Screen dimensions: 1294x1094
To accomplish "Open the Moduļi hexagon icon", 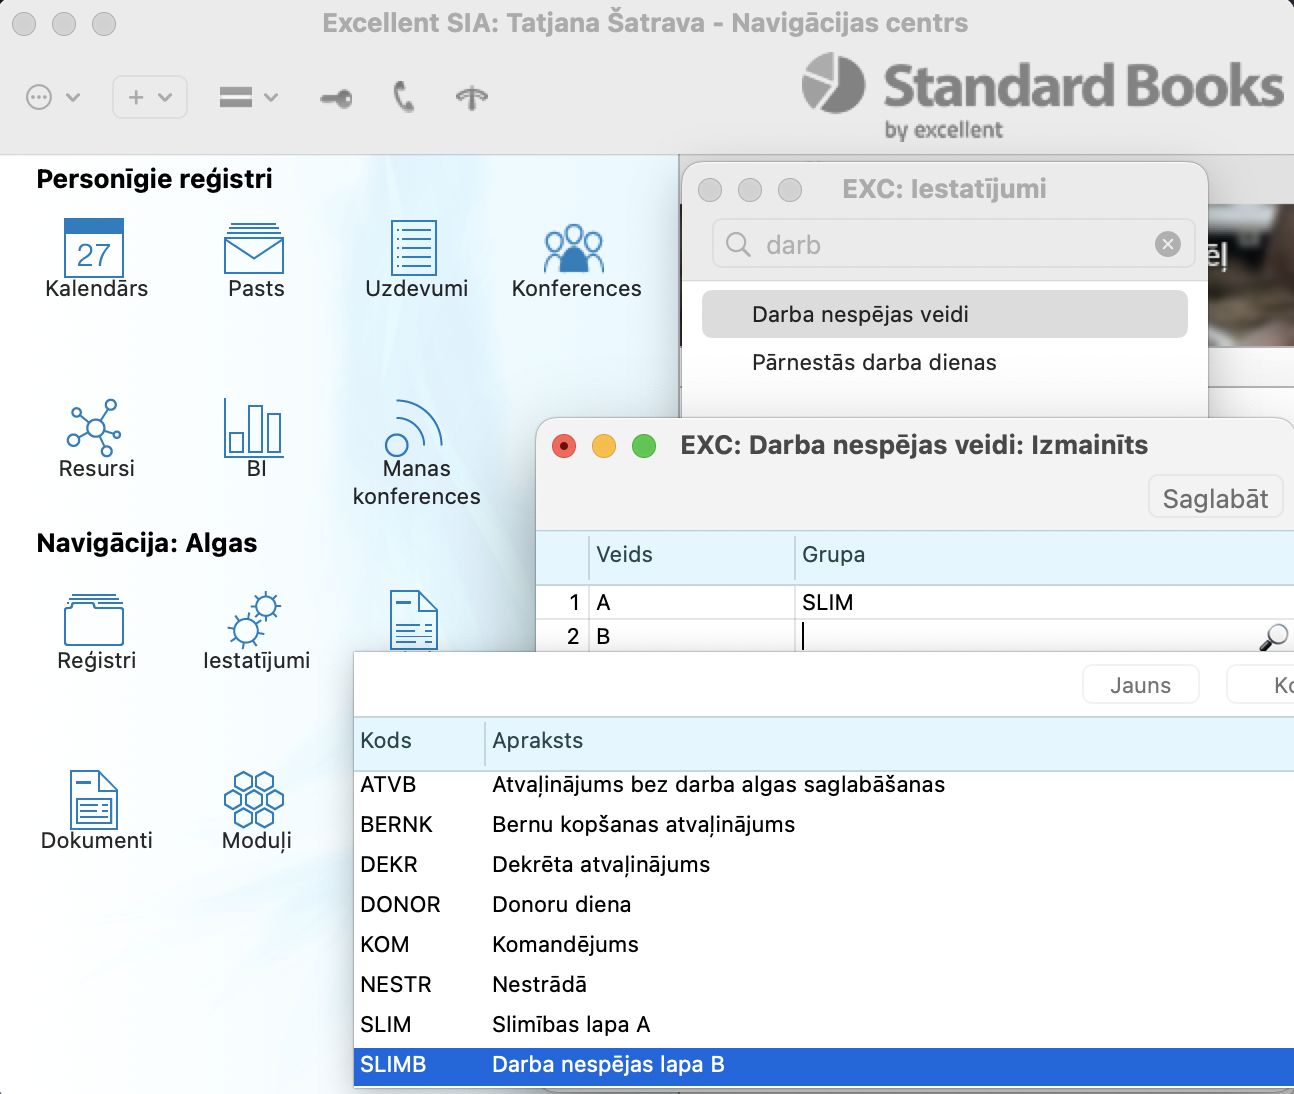I will [254, 800].
